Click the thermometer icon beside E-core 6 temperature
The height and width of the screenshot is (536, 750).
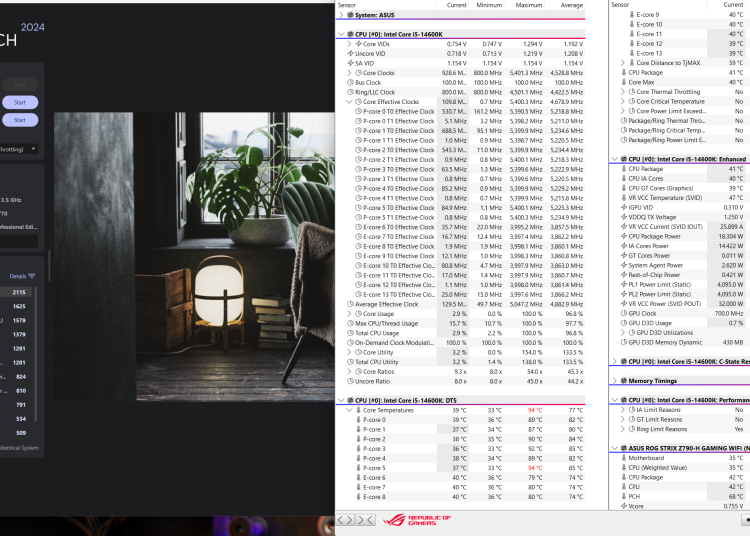358,478
